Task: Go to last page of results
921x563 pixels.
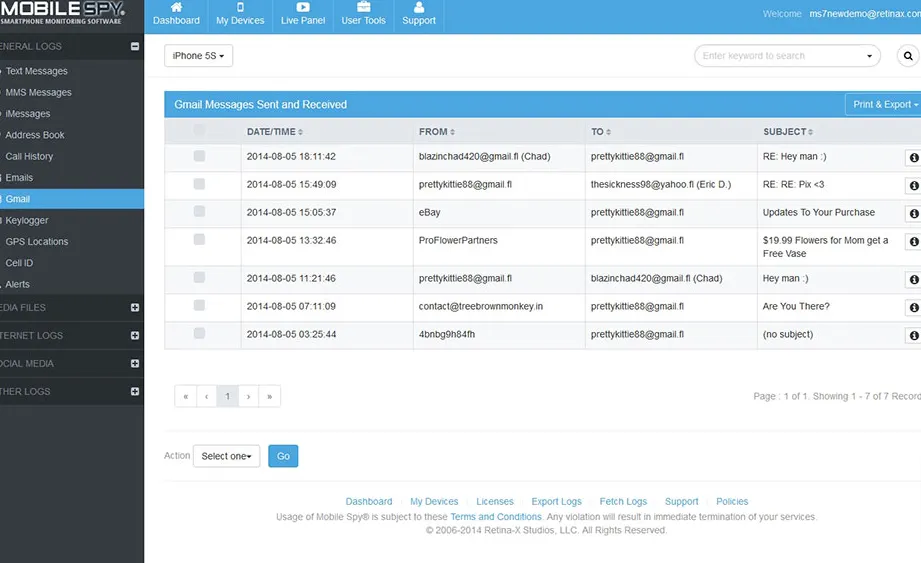Action: tap(270, 396)
